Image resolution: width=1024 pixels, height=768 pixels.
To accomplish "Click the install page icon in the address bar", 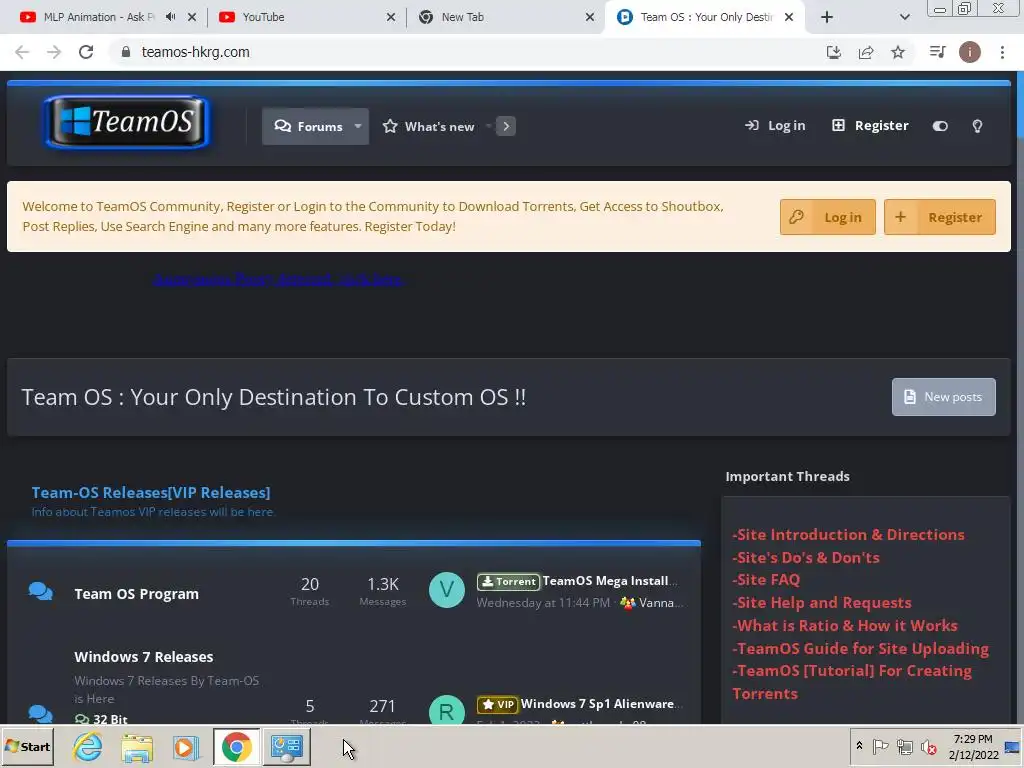I will coord(834,52).
